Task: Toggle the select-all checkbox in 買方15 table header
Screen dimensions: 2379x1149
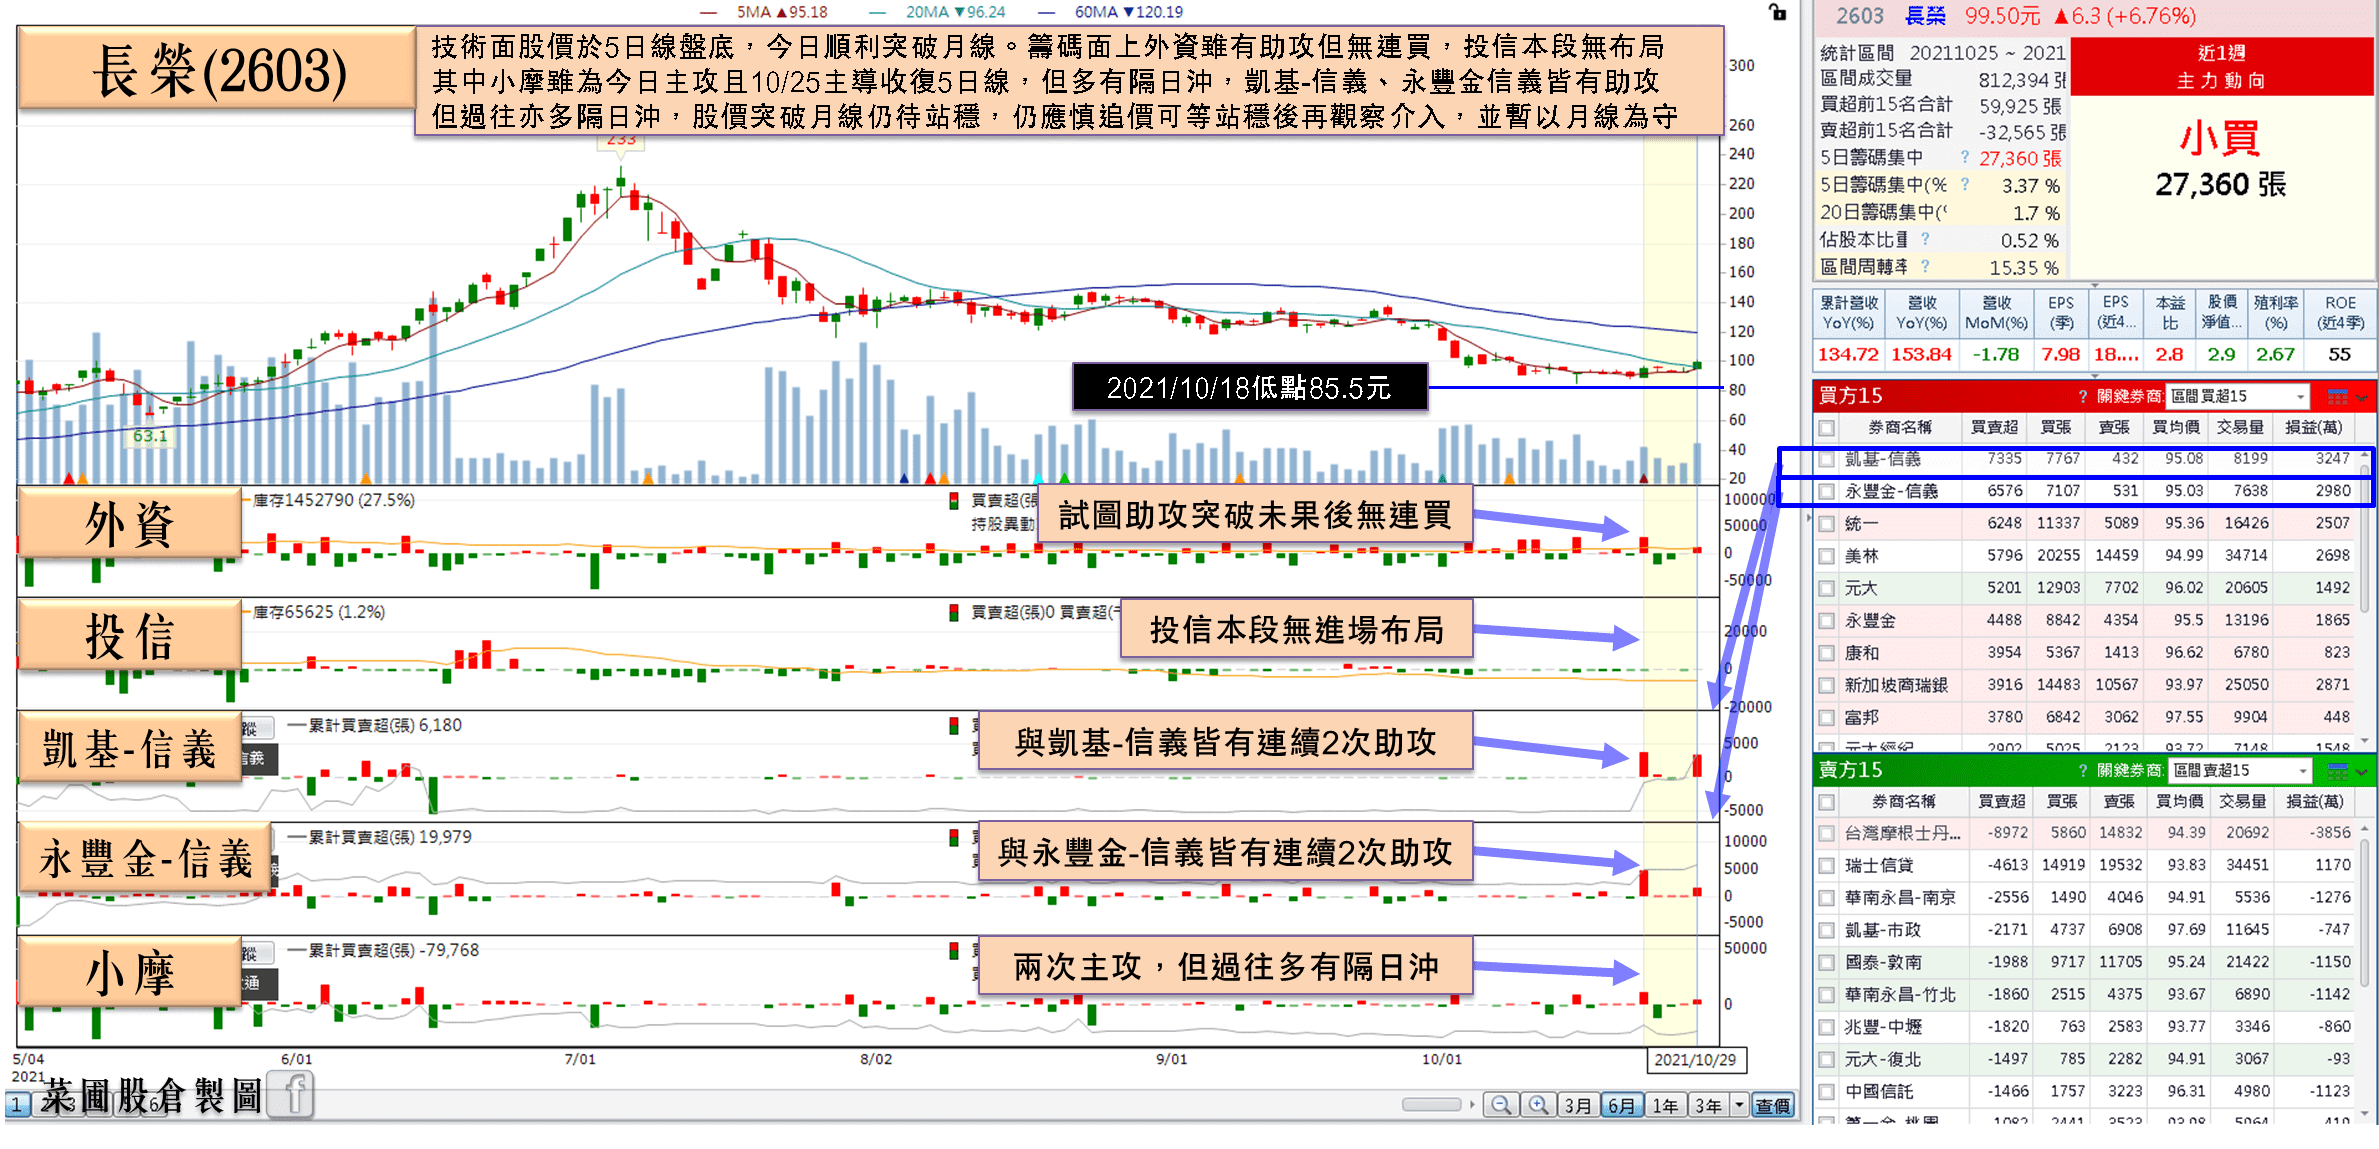Action: [x=1828, y=428]
